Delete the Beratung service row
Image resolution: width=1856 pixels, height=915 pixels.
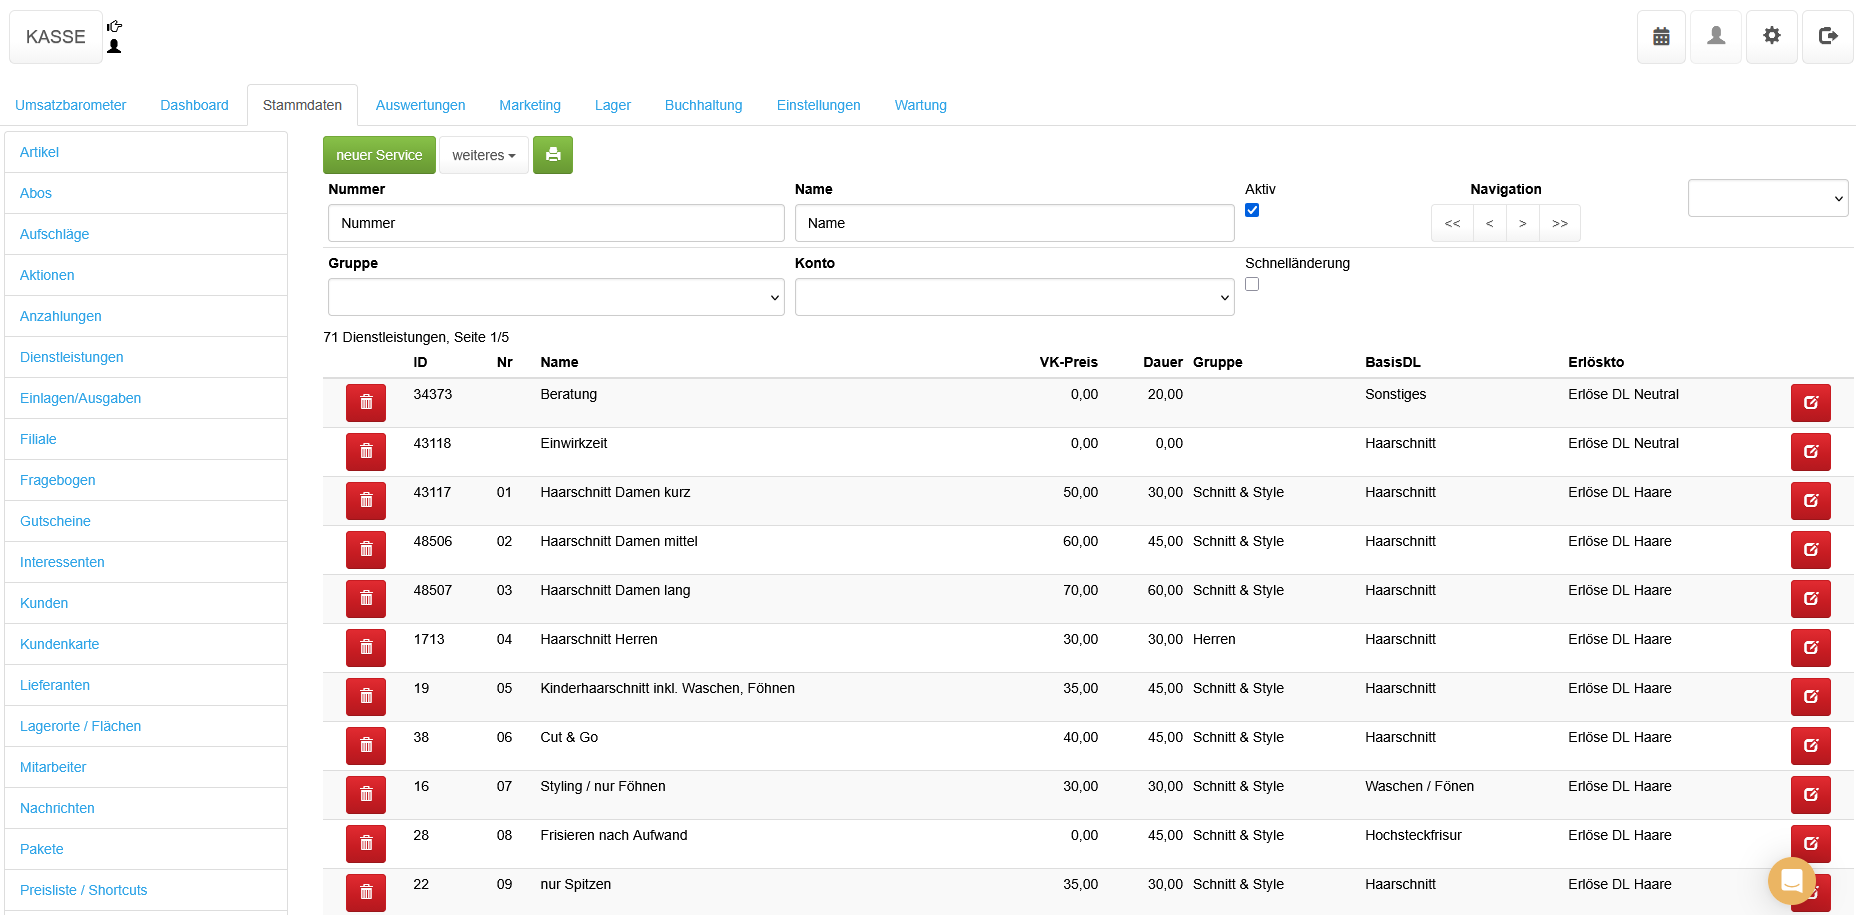tap(366, 403)
